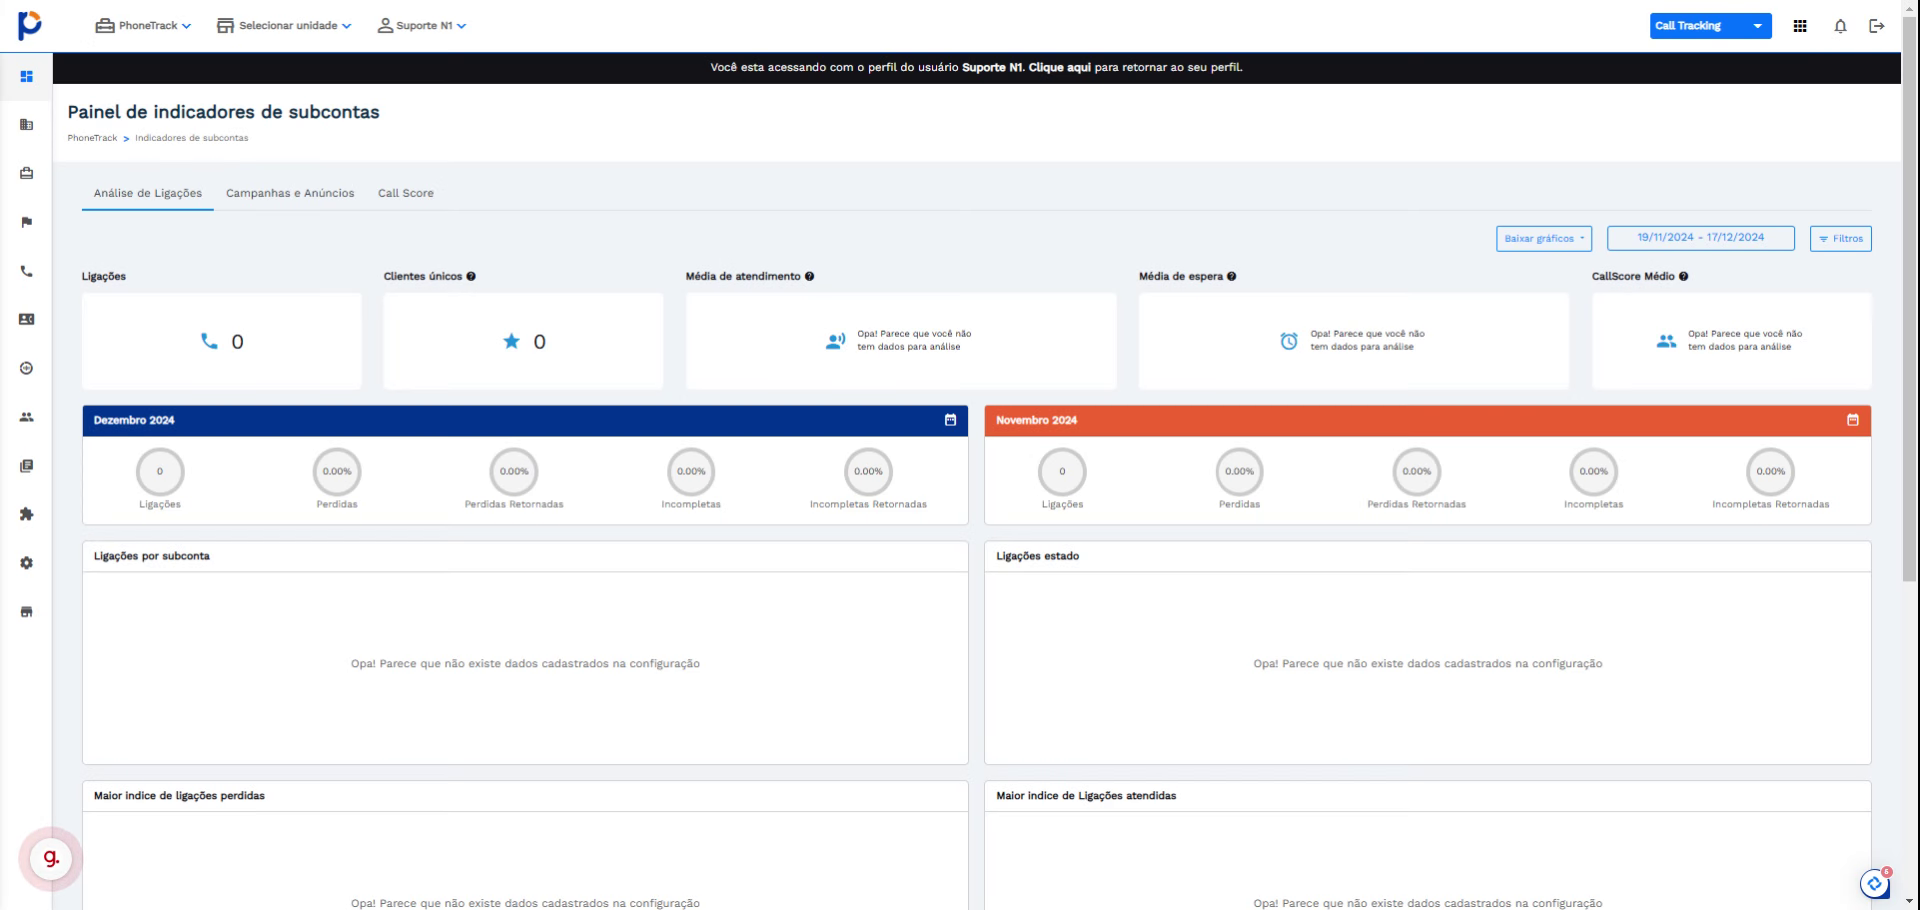This screenshot has height=910, width=1920.
Task: Open the settings gear icon in sidebar
Action: (x=27, y=563)
